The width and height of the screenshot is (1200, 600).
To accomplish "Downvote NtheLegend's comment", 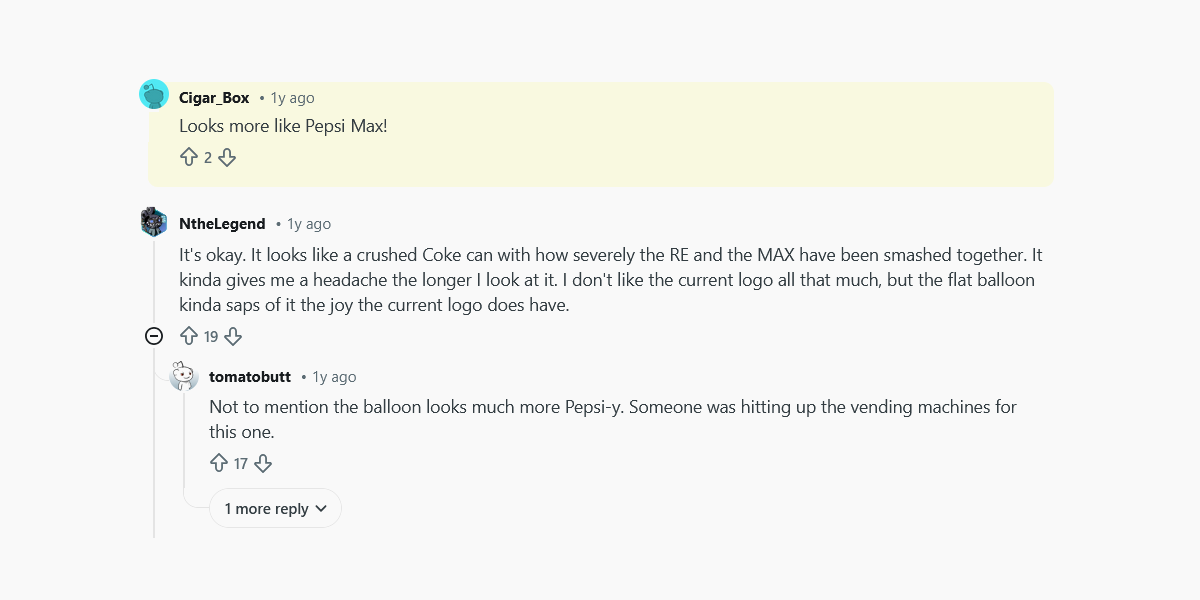I will click(x=233, y=336).
